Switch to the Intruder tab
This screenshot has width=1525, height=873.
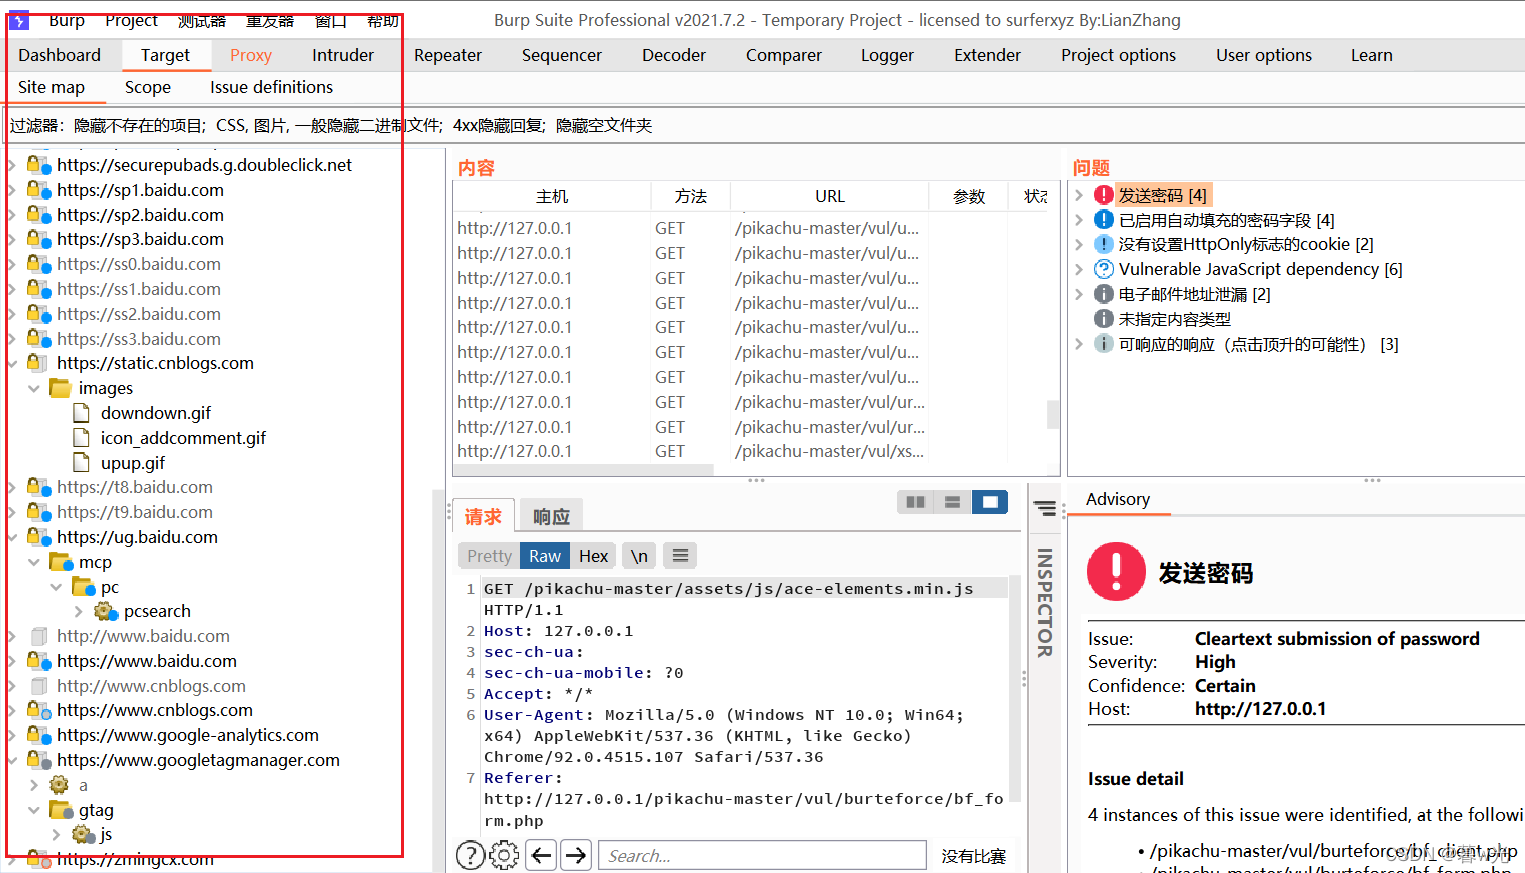coord(343,55)
